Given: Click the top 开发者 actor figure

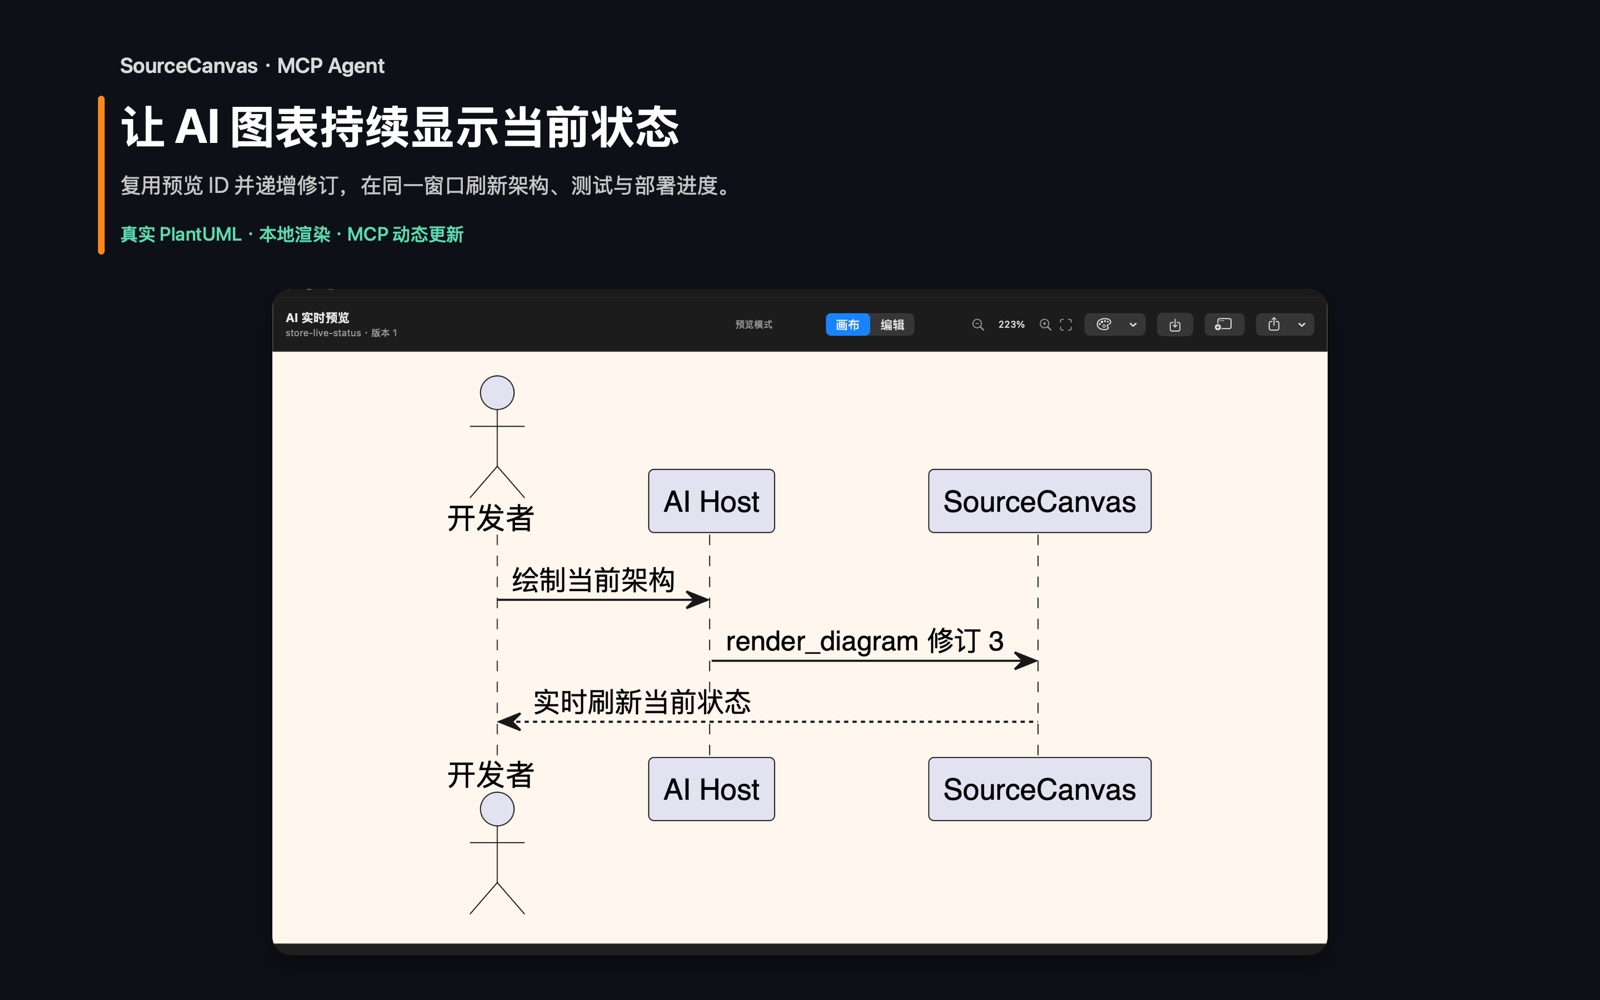Looking at the screenshot, I should coord(497,436).
